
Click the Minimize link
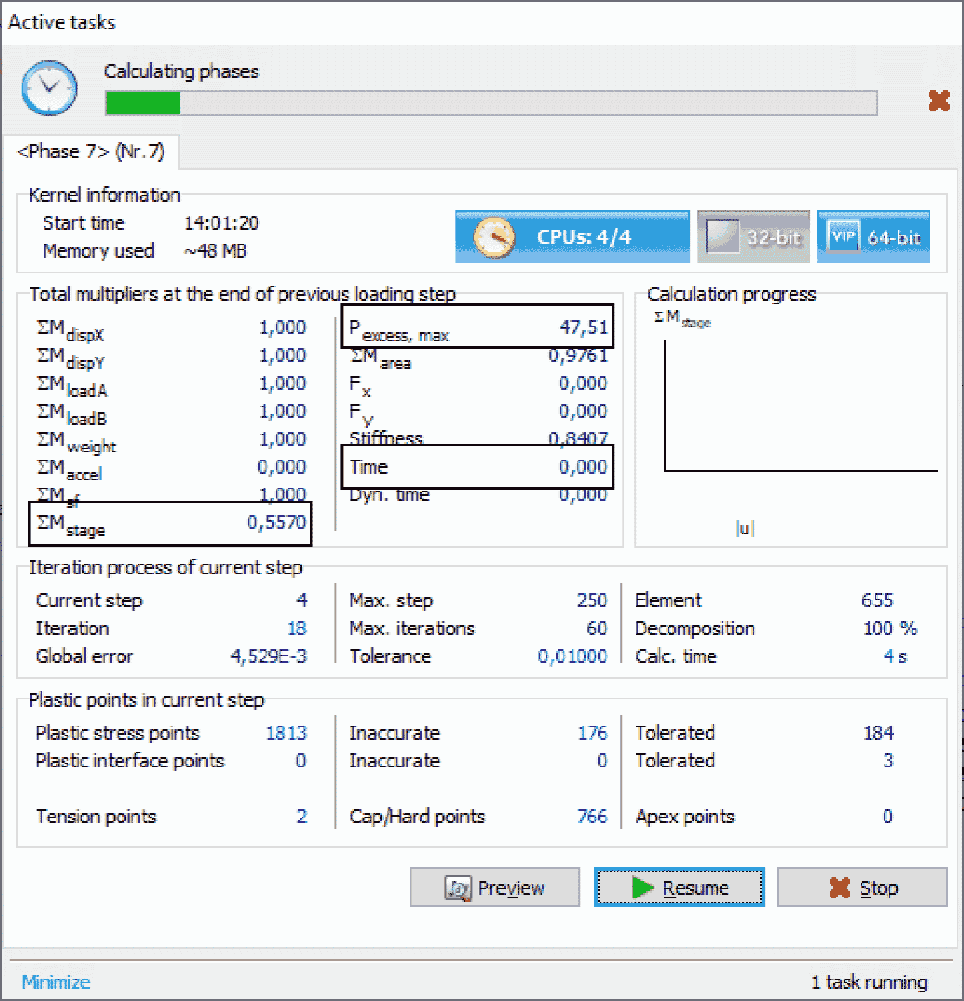(56, 982)
